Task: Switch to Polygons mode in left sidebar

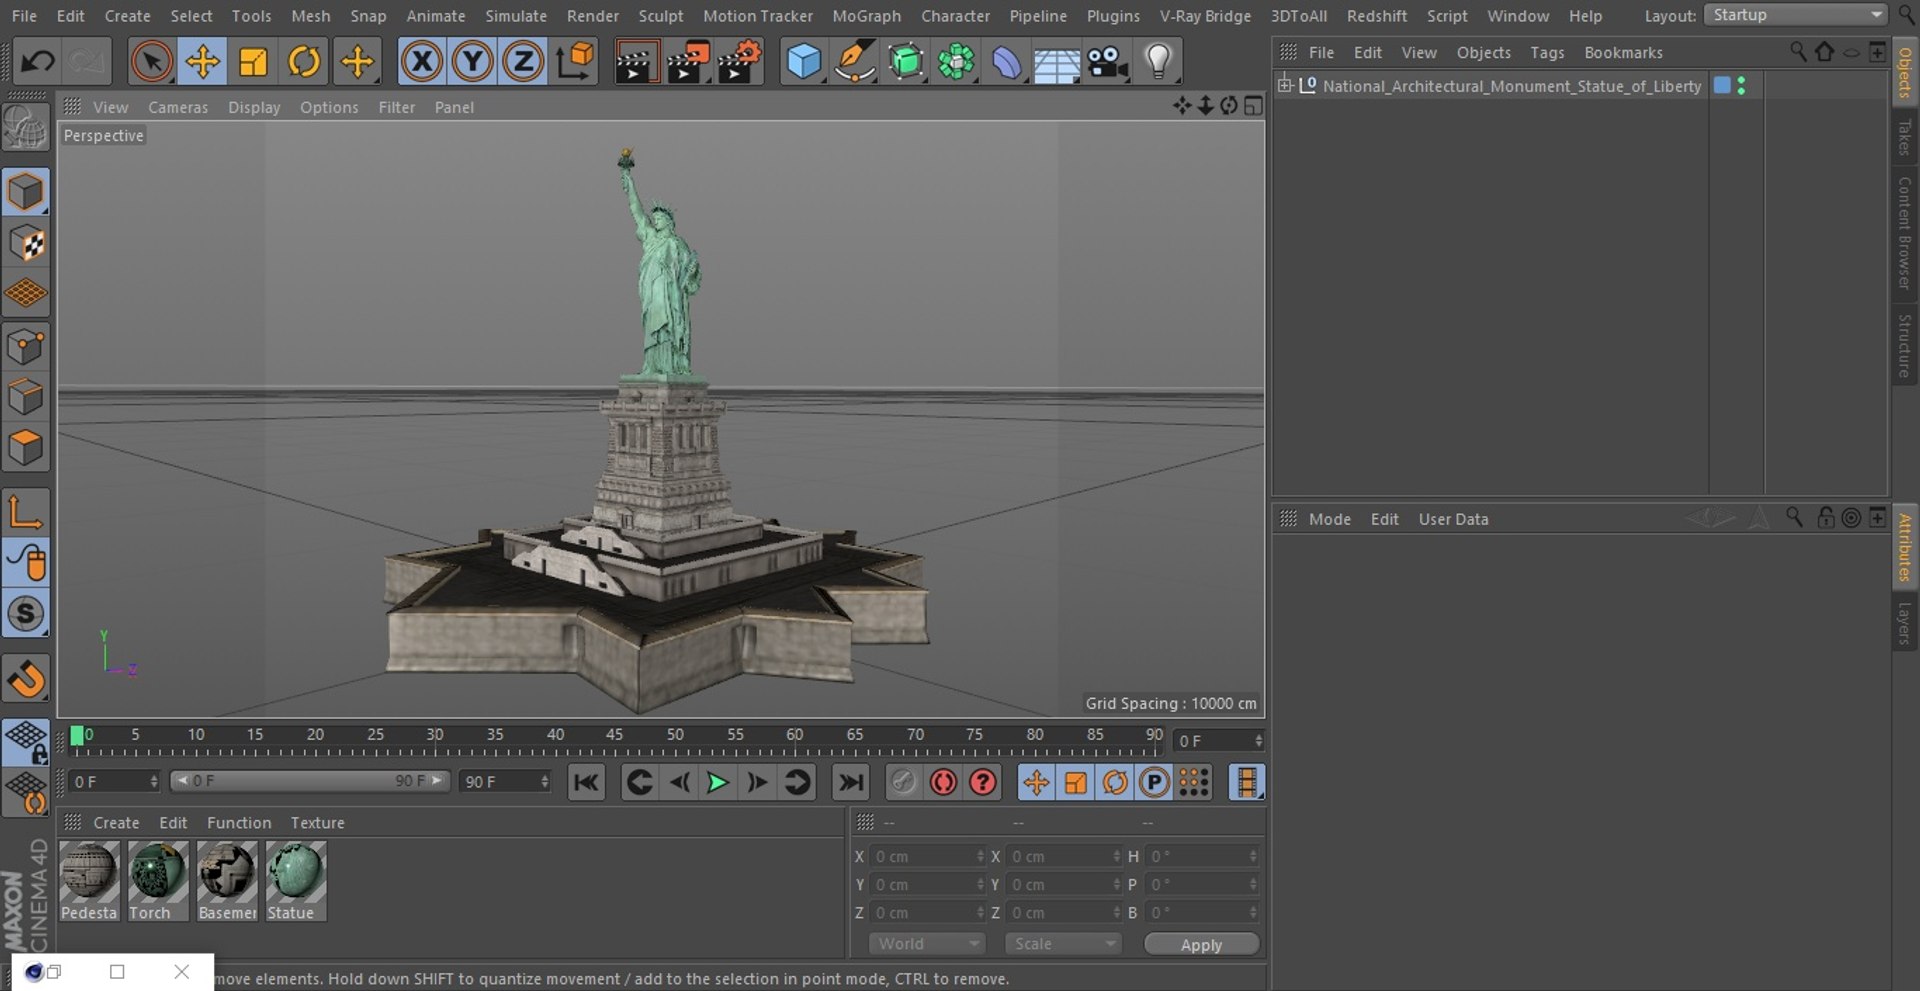Action: (x=26, y=448)
